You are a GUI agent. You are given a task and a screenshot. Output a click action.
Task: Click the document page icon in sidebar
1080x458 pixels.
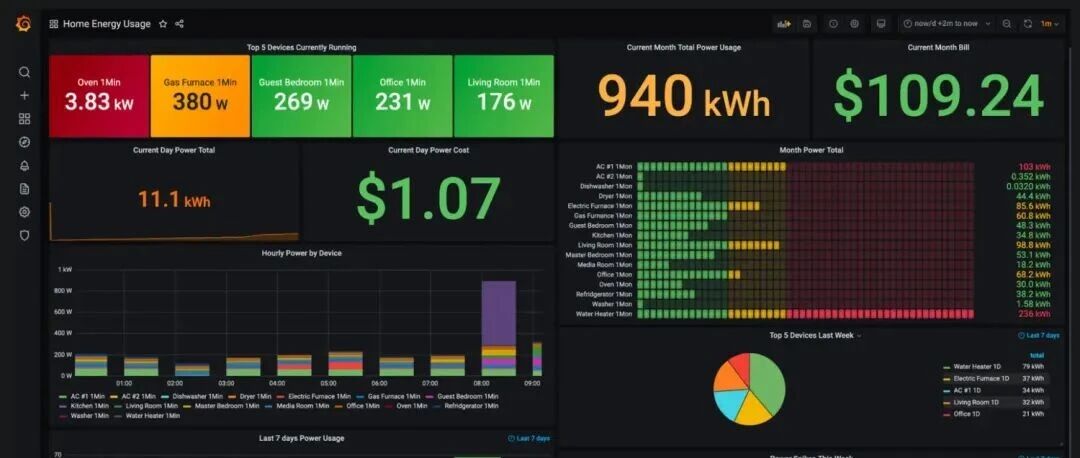point(24,189)
